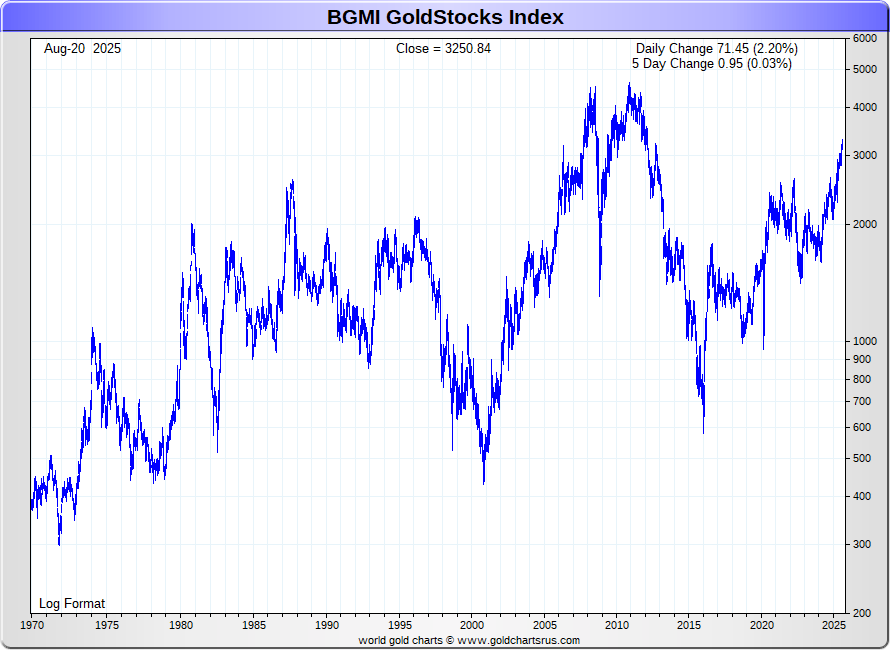This screenshot has height=650, width=890.
Task: Click the 2015 x-axis year label
Action: (690, 626)
